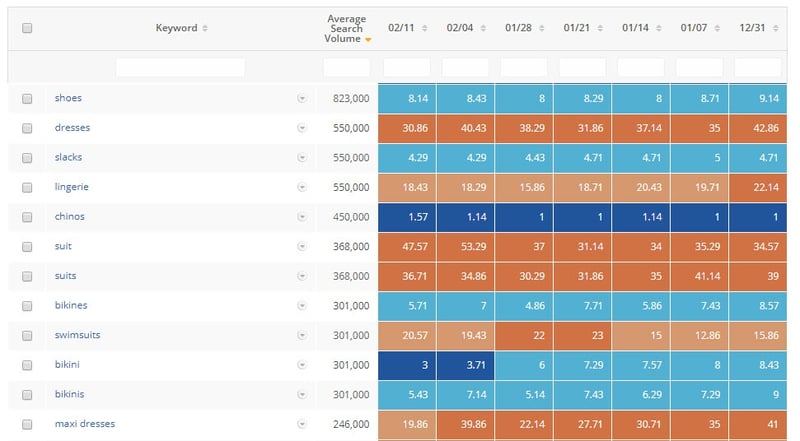Screen dimensions: 800x441
Task: Focus the Keyword filter input
Action: 180,67
